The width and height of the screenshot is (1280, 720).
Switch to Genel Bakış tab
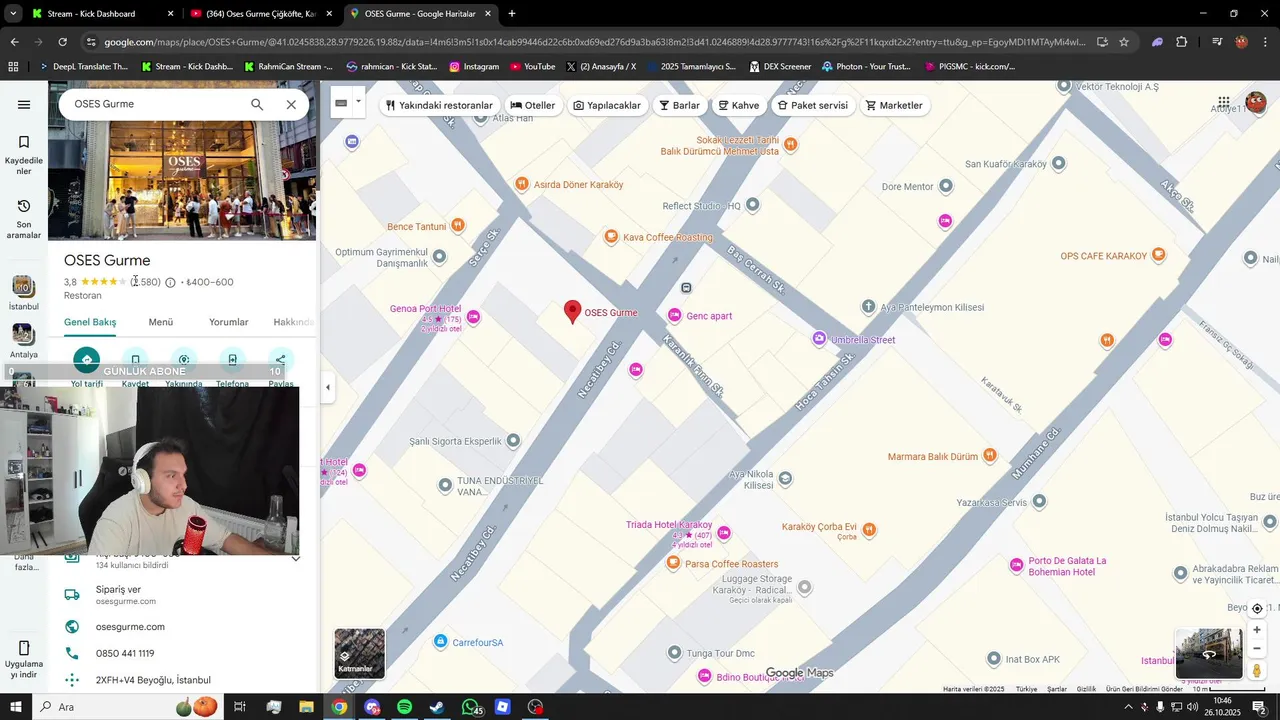[90, 322]
